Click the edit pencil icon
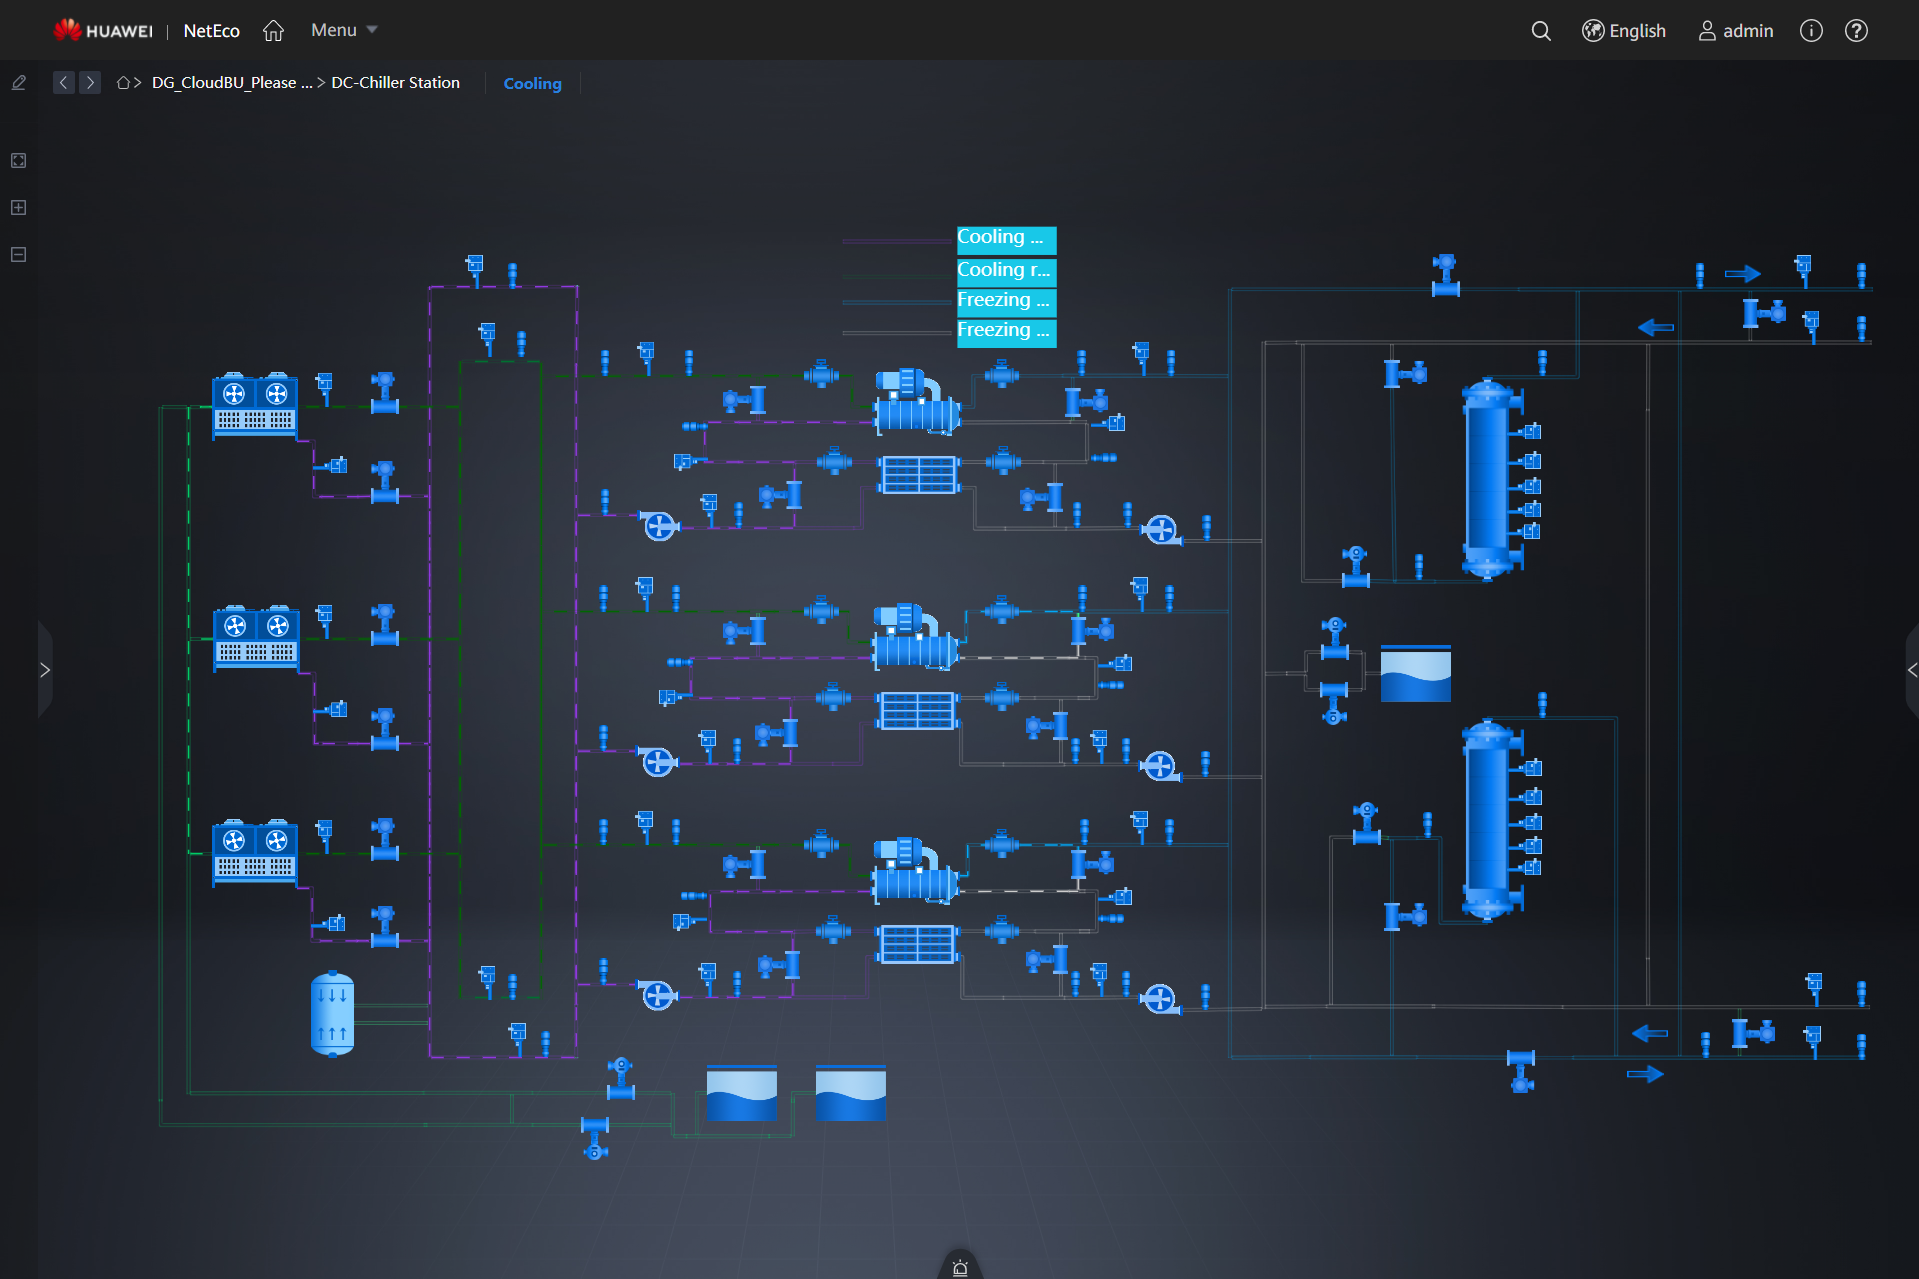 pyautogui.click(x=19, y=83)
